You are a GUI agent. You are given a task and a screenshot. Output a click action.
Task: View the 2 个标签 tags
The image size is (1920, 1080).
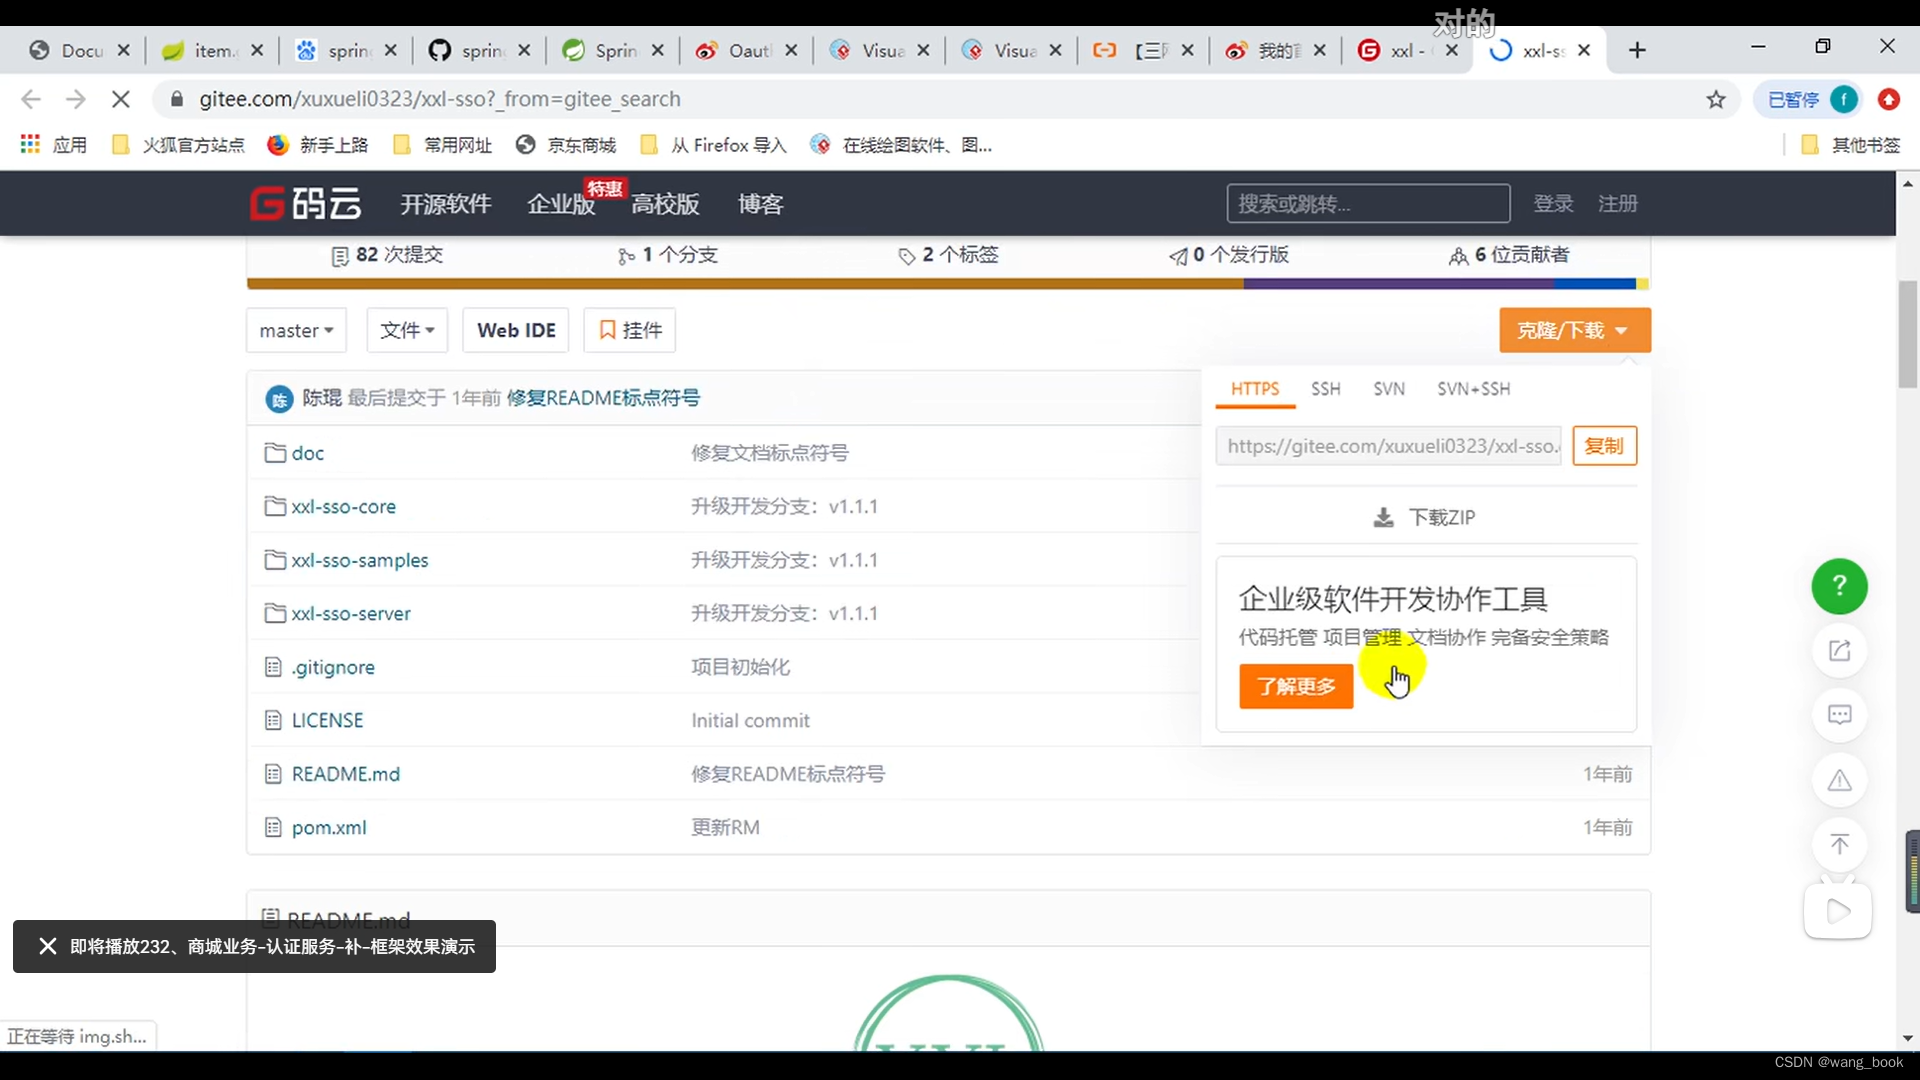point(948,255)
